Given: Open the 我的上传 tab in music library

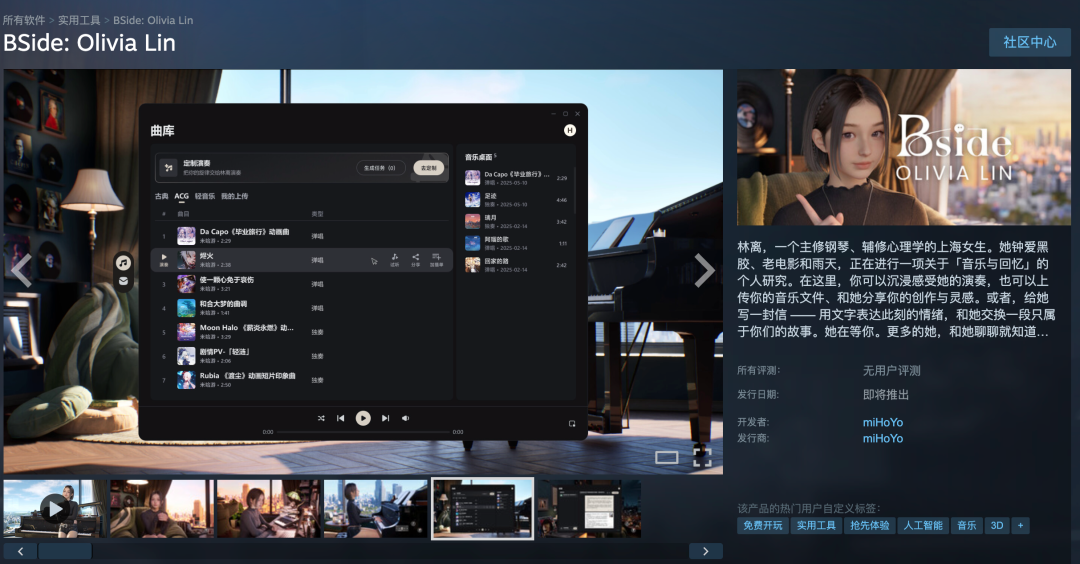Looking at the screenshot, I should click(234, 196).
